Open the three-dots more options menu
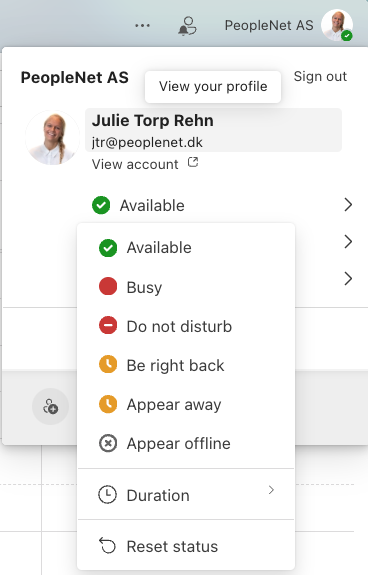This screenshot has width=368, height=575. point(142,26)
